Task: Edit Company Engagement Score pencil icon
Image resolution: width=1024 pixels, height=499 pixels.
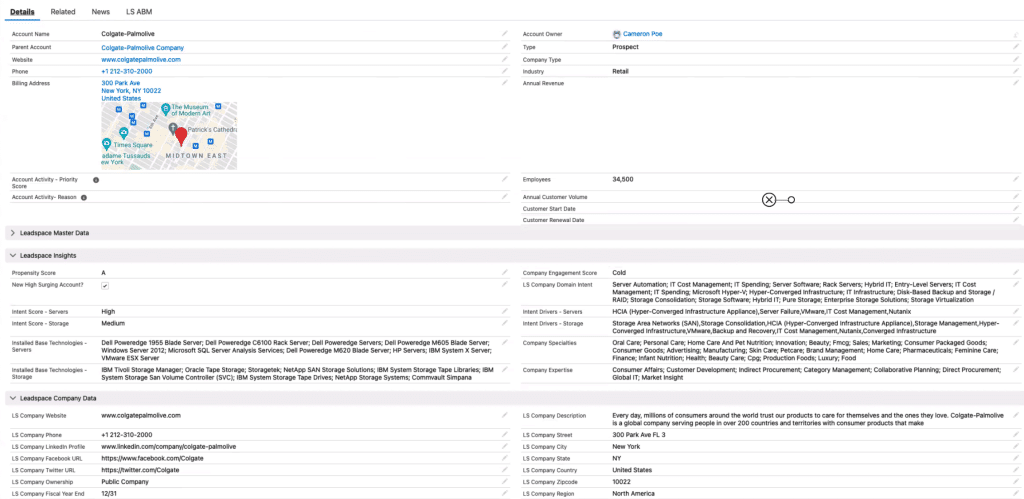Action: pyautogui.click(x=1016, y=272)
